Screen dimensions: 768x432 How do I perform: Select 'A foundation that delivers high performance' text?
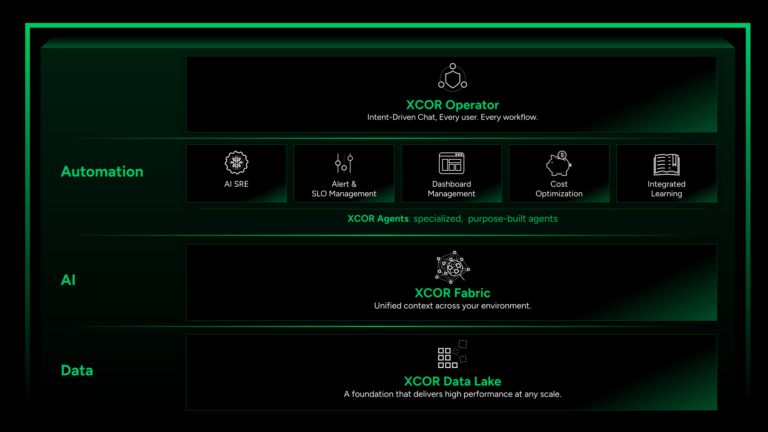tap(453, 394)
